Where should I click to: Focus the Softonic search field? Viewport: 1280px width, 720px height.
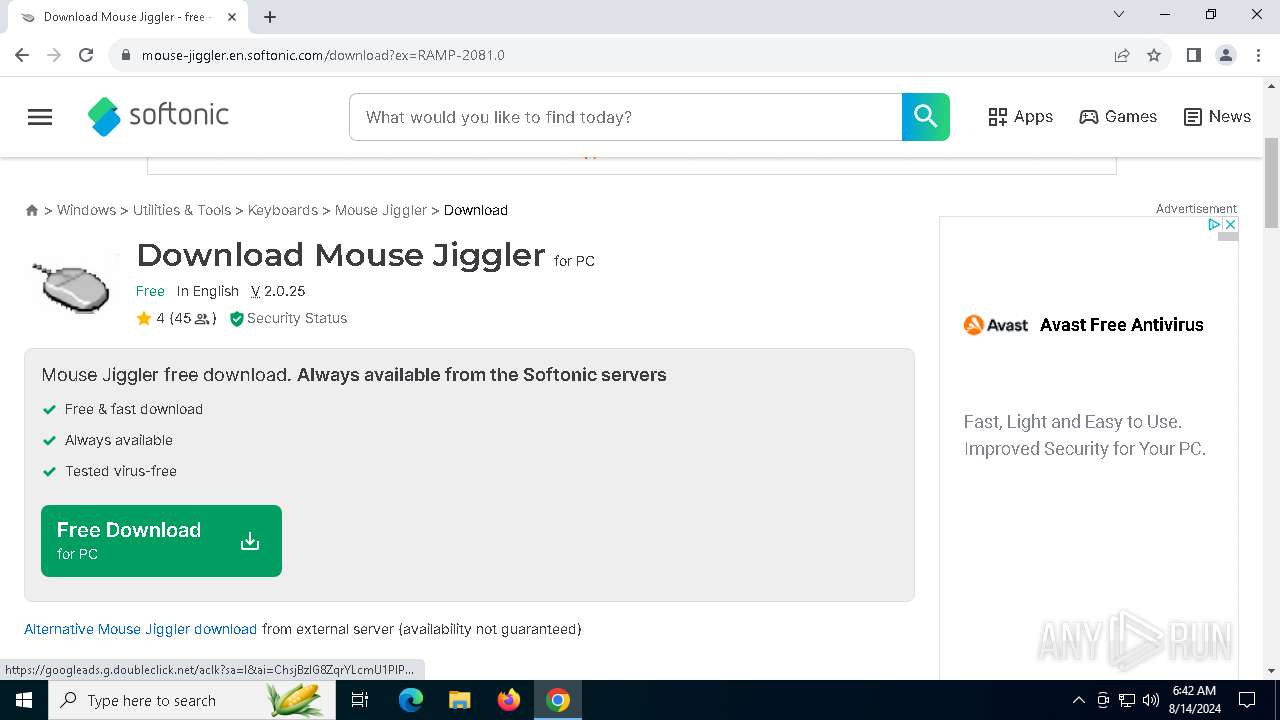pos(626,117)
